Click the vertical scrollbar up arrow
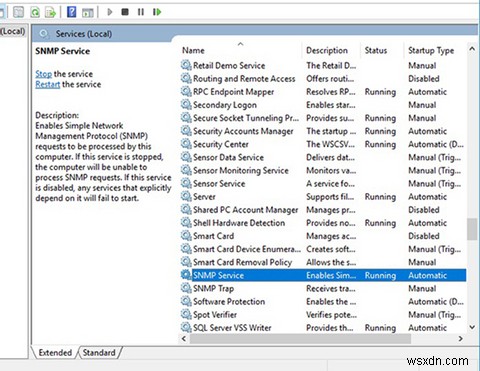The image size is (480, 371). click(472, 49)
